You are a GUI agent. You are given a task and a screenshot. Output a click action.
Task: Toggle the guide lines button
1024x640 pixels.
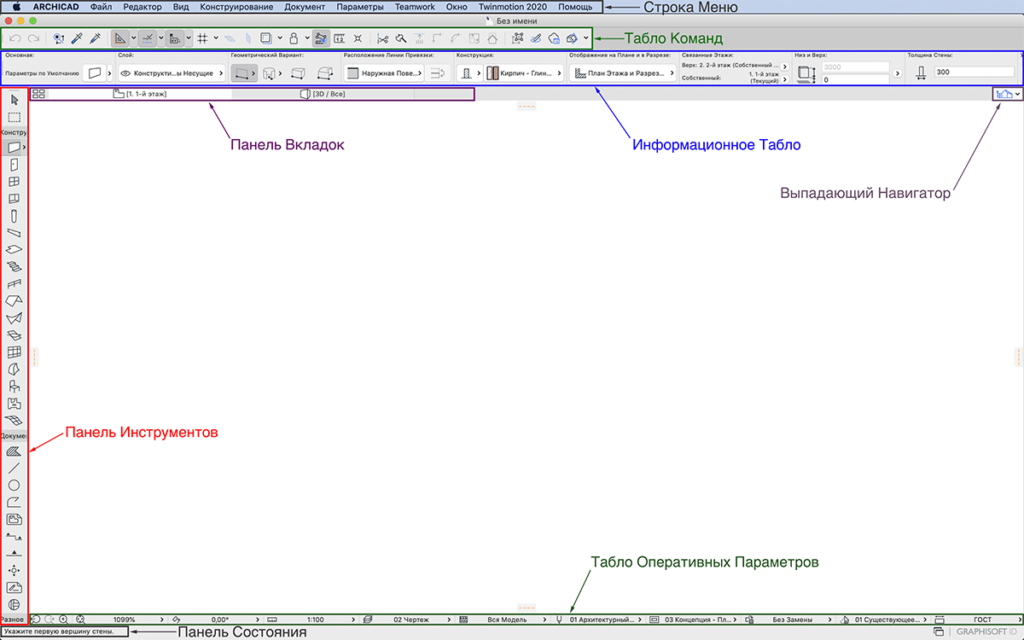click(148, 38)
